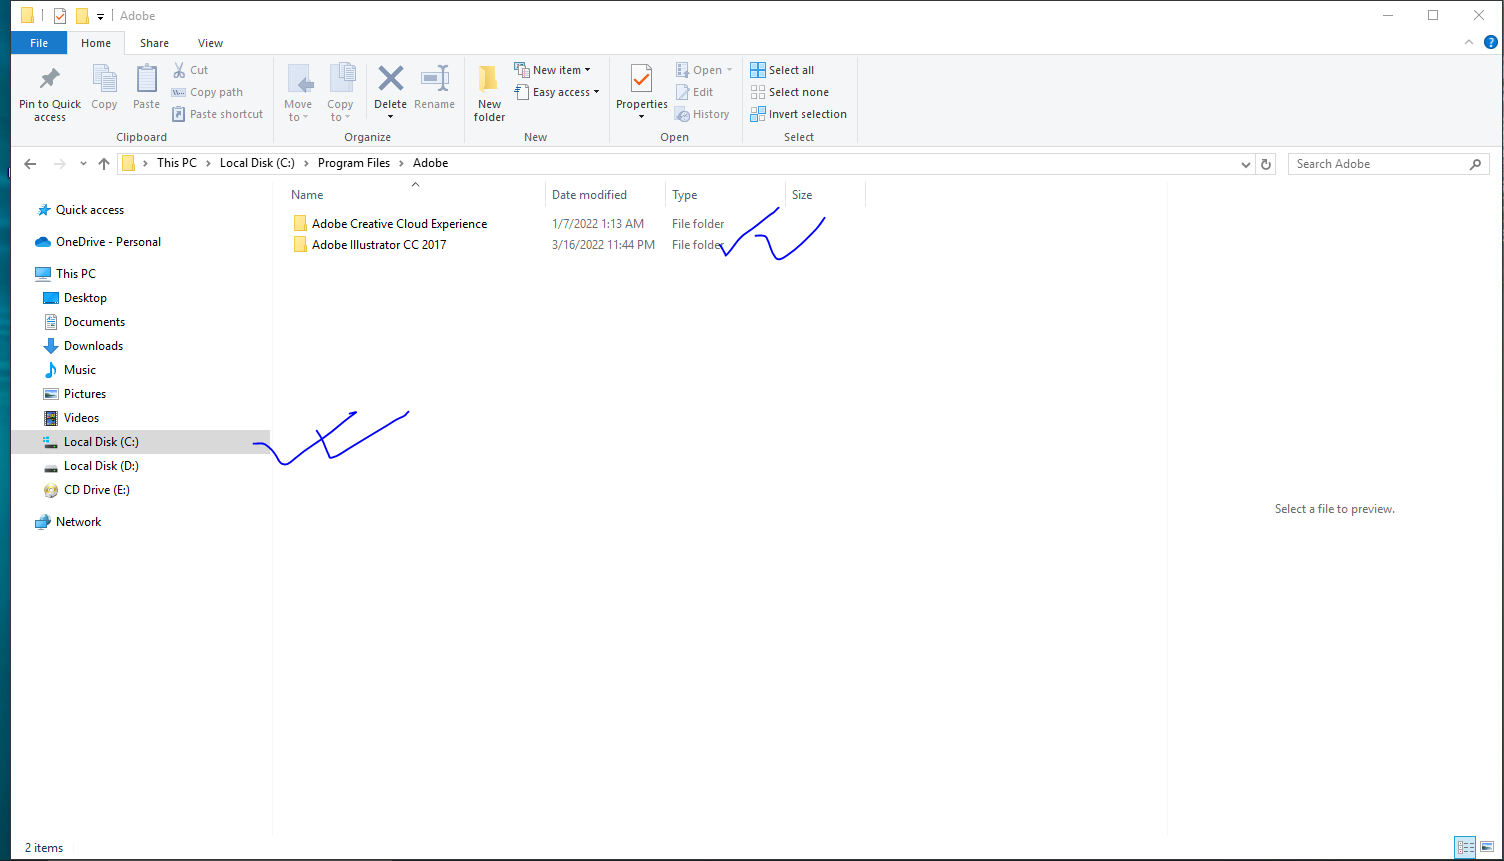Click Invert selection in ribbon
Viewport: 1504px width, 861px height.
pos(798,114)
